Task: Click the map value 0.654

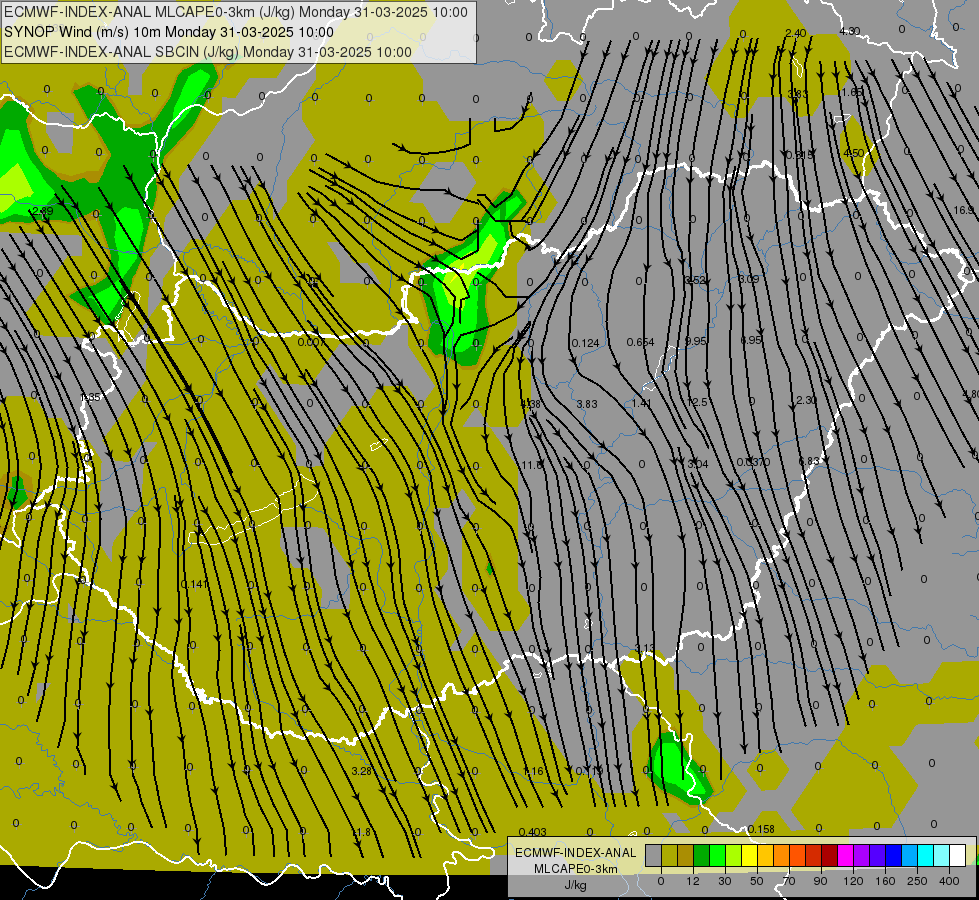Action: click(x=641, y=342)
